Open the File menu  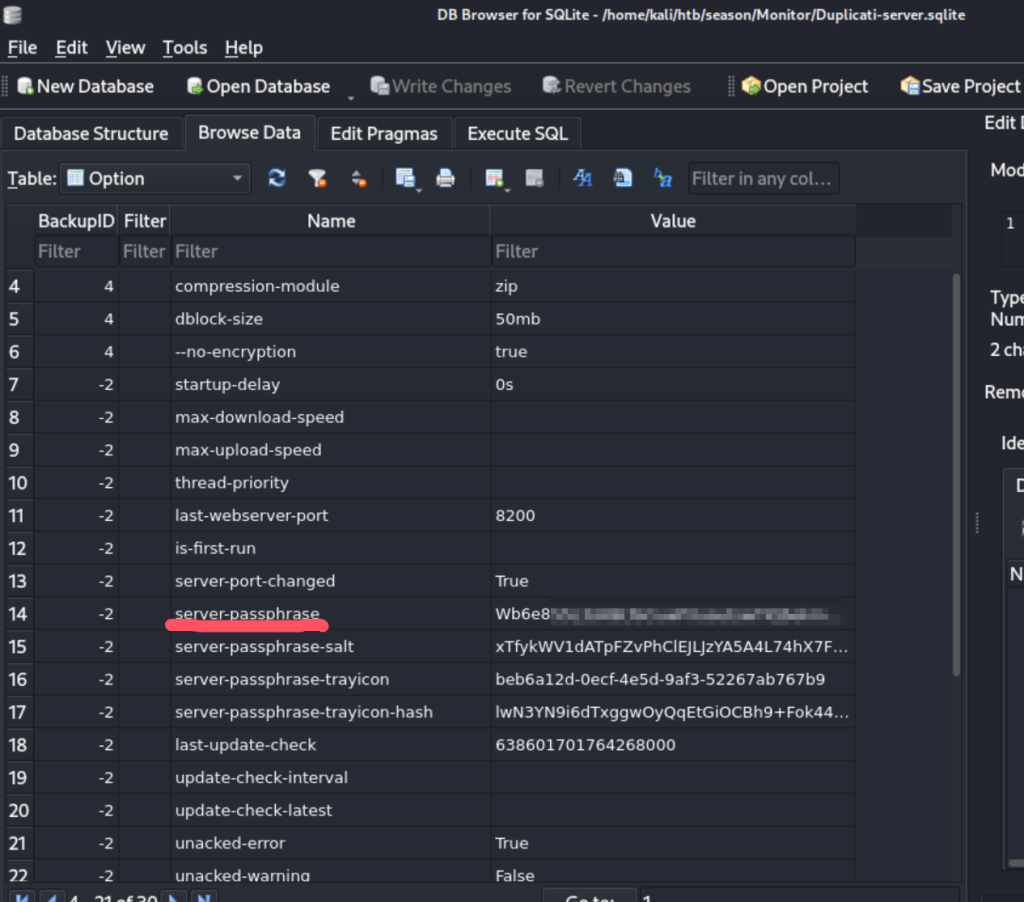[22, 48]
